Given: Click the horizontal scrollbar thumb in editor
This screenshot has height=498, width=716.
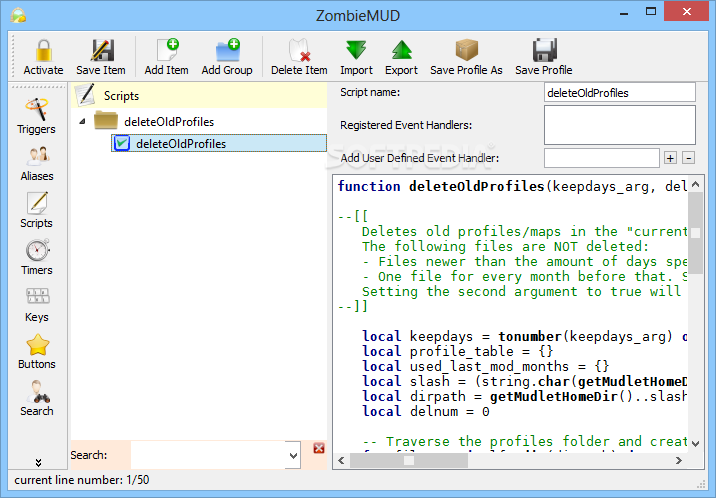Looking at the screenshot, I should click(409, 460).
